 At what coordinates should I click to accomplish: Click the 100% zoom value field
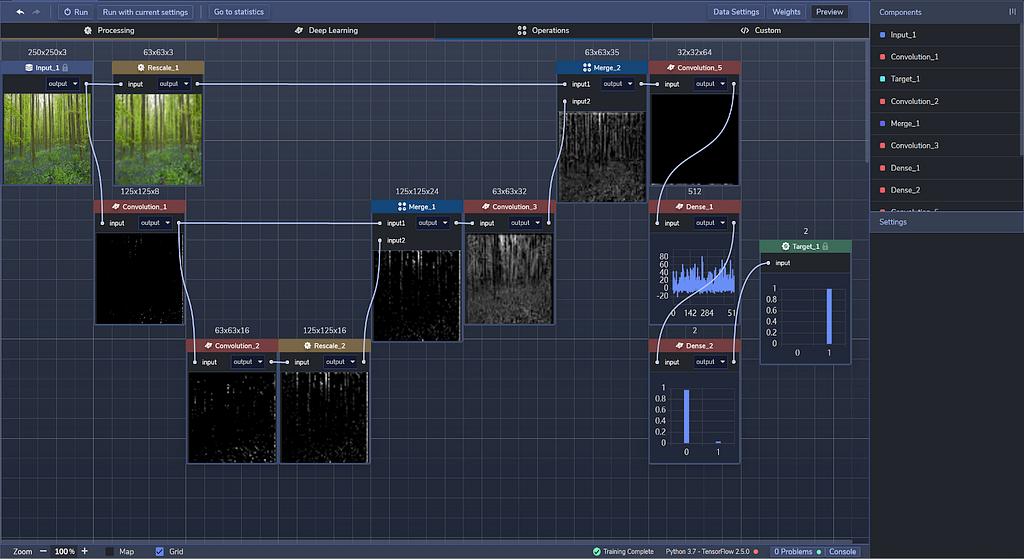(x=64, y=551)
